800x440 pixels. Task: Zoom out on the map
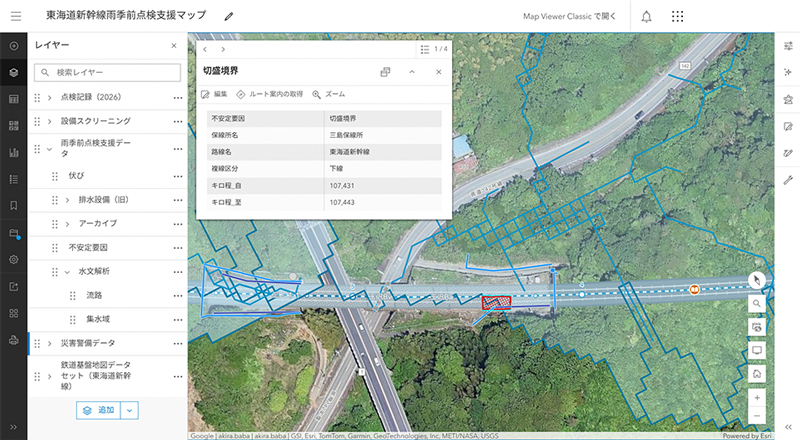point(757,415)
